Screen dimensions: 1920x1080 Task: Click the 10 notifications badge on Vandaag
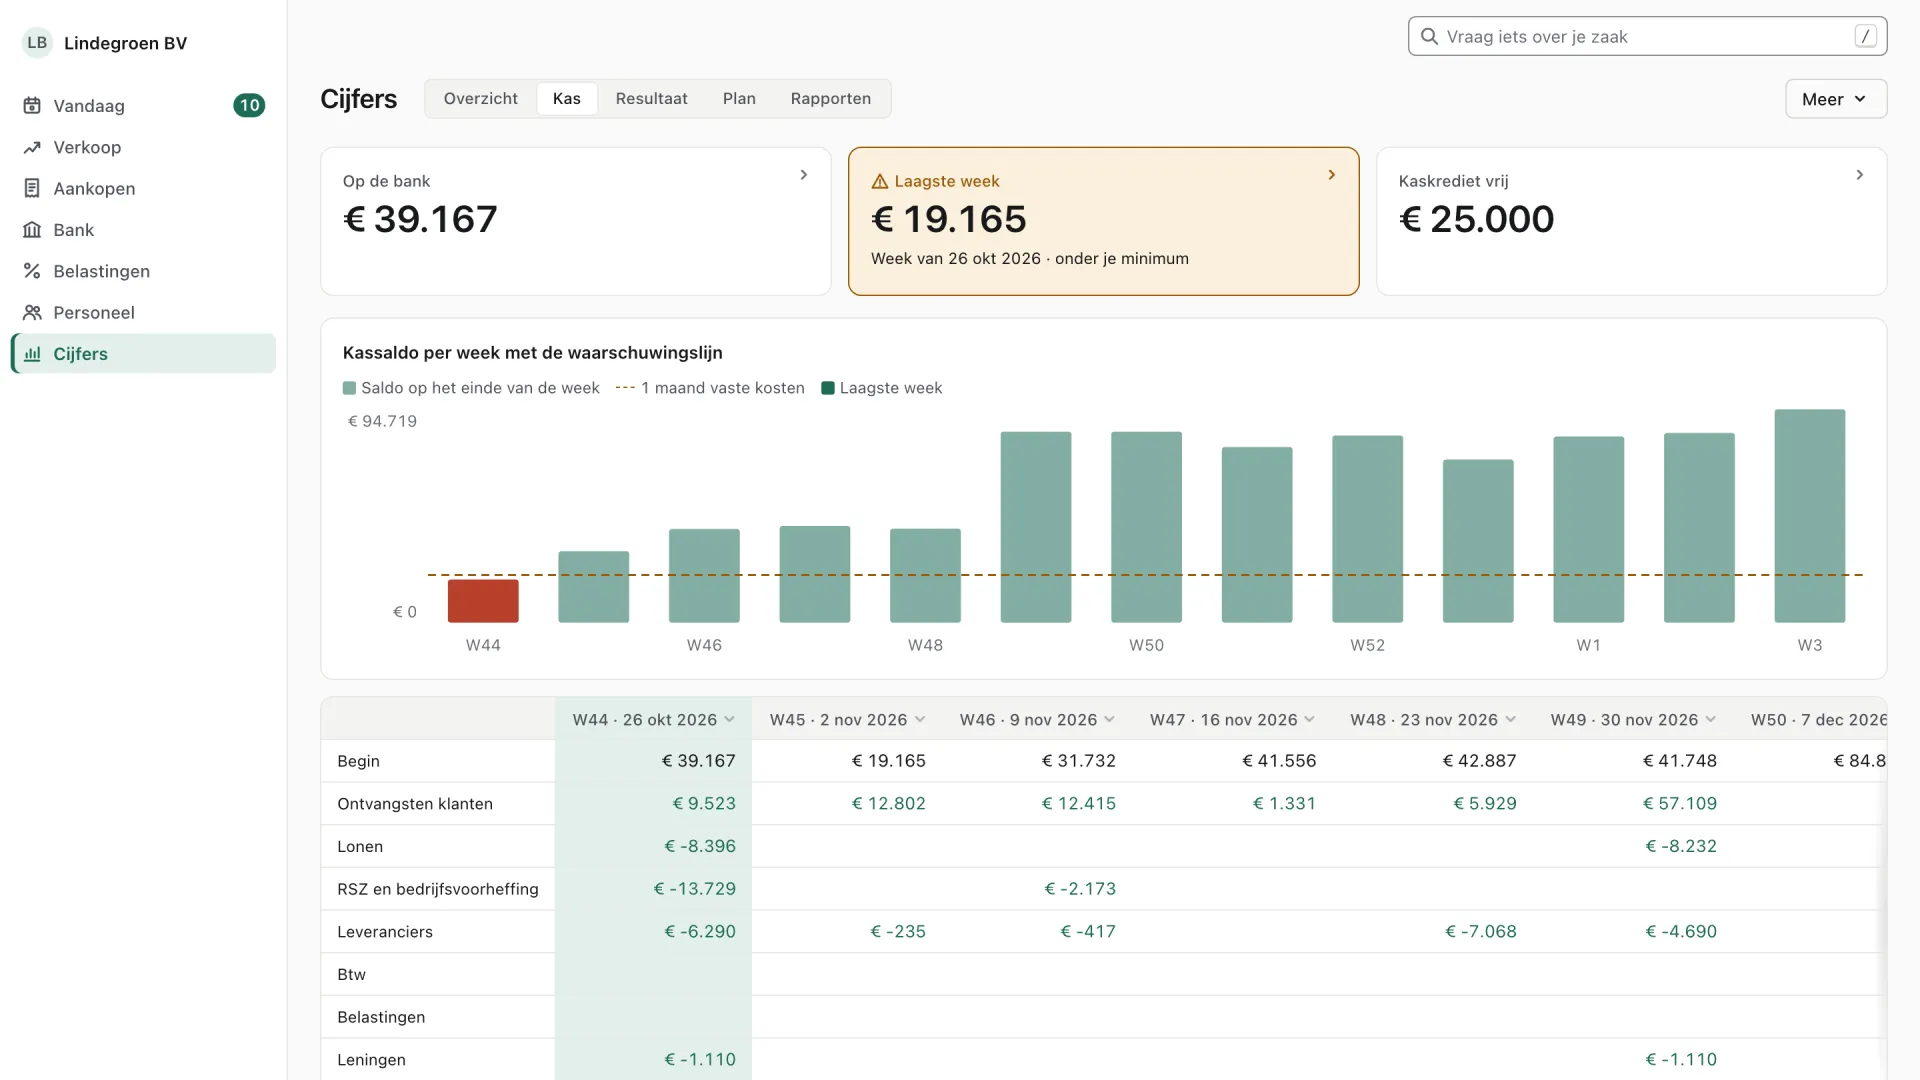pos(249,106)
